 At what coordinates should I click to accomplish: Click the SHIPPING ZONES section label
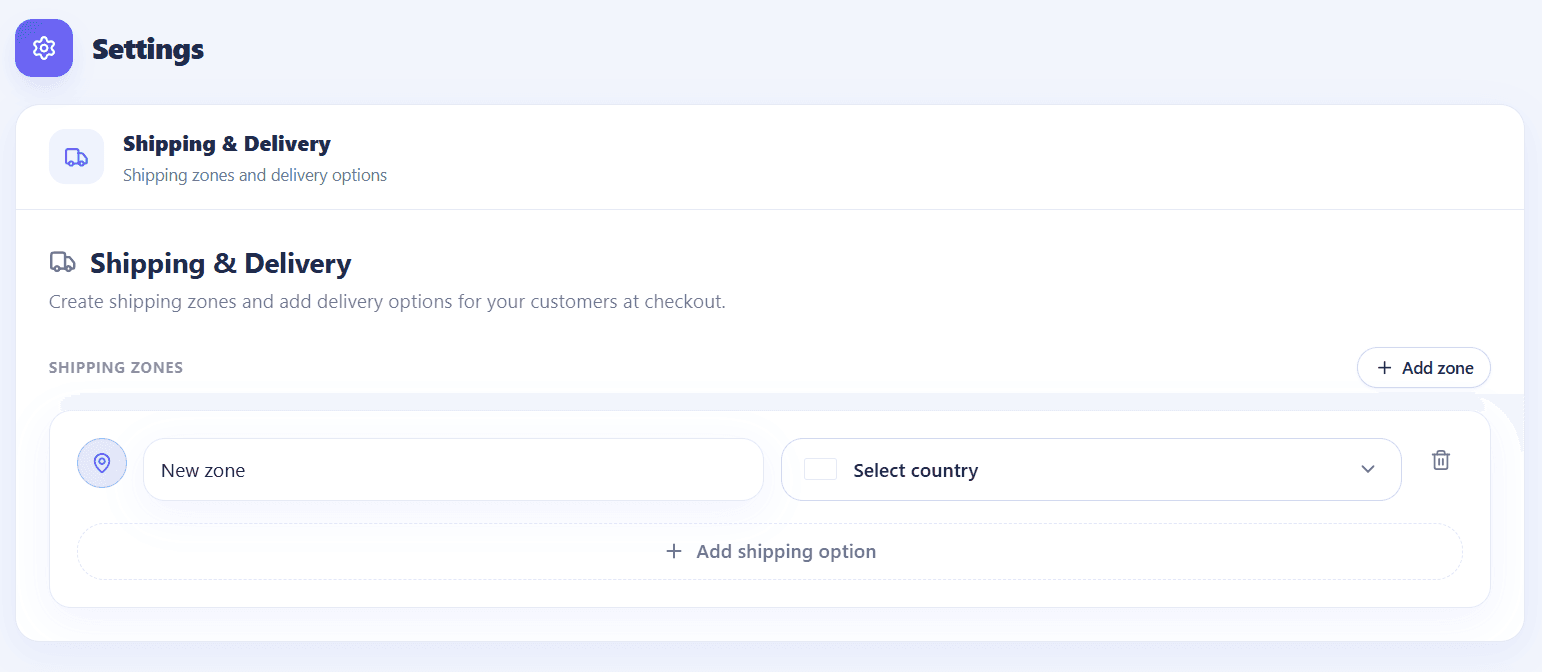point(116,368)
